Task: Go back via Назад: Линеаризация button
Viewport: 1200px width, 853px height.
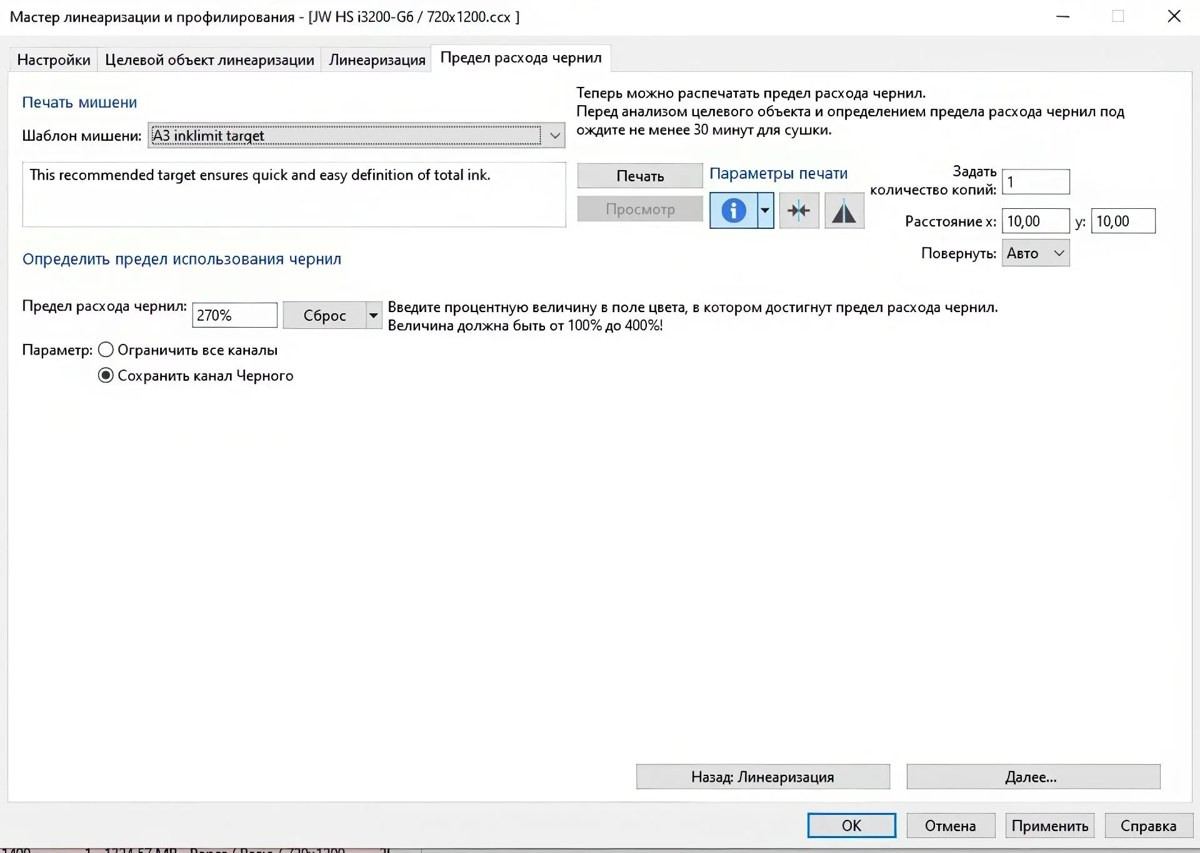Action: tap(763, 776)
